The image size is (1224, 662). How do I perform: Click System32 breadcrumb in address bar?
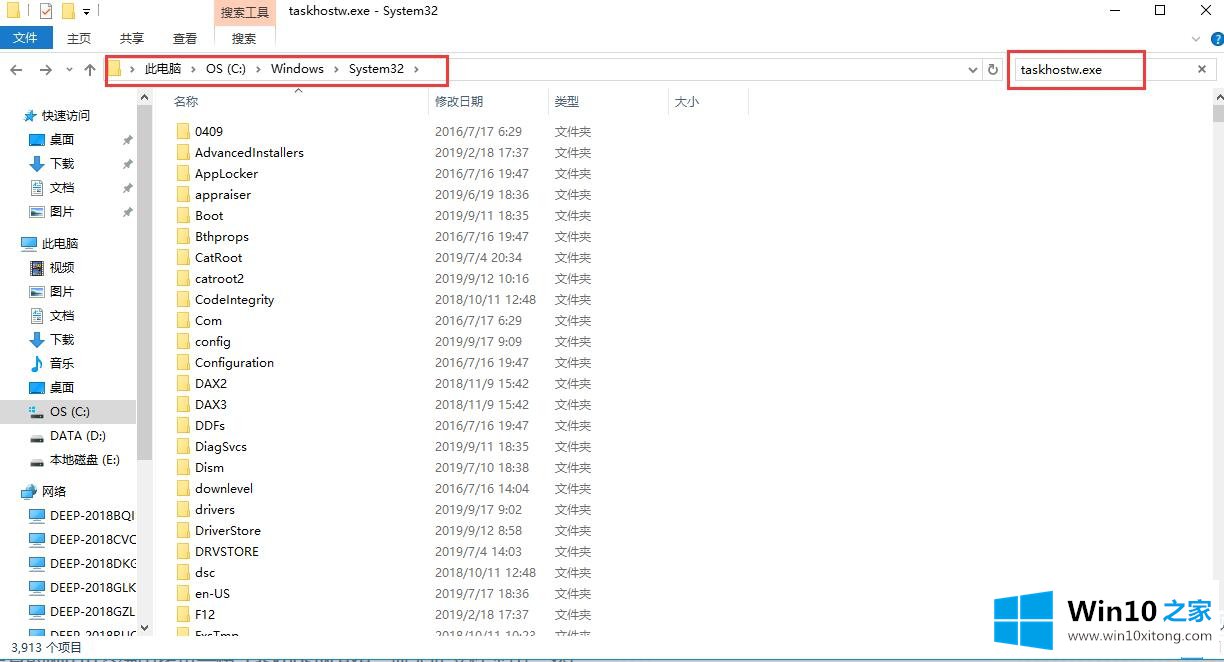pyautogui.click(x=376, y=69)
